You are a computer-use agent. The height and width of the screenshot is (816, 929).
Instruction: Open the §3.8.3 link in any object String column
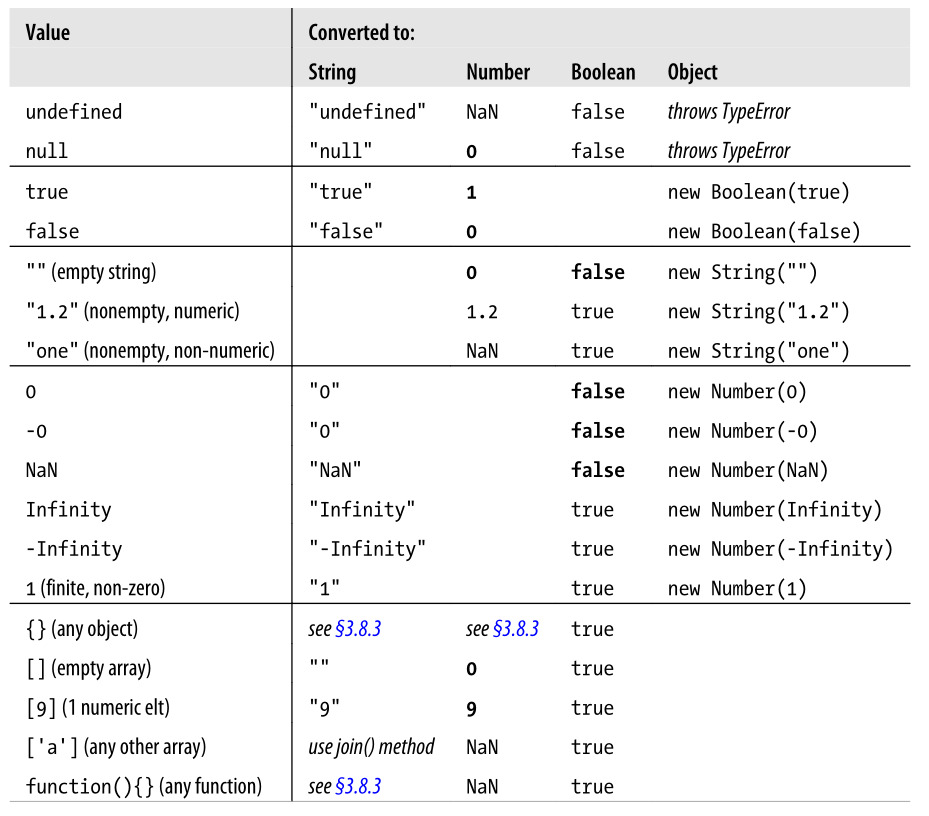pos(358,629)
